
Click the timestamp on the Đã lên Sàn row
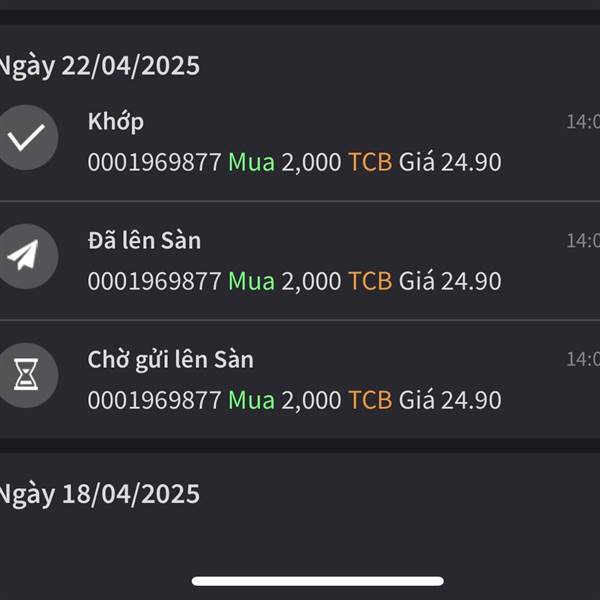point(583,241)
